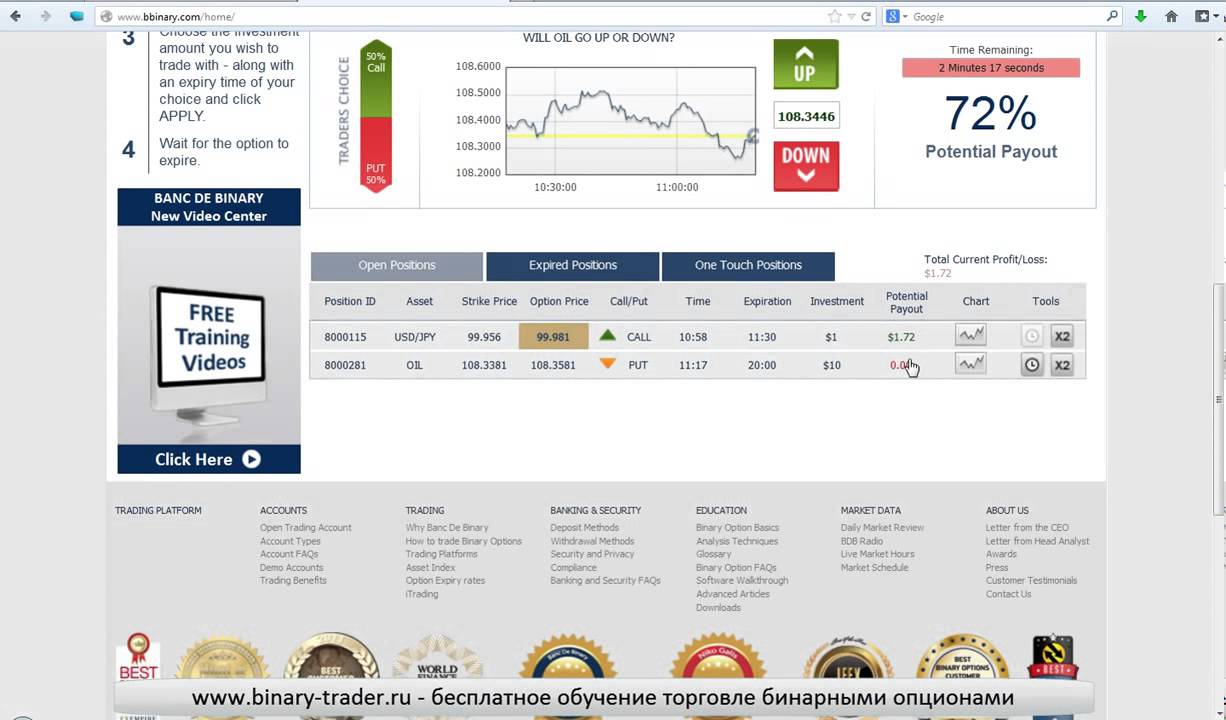
Task: Open the Binary Option Basics link
Action: pos(737,528)
